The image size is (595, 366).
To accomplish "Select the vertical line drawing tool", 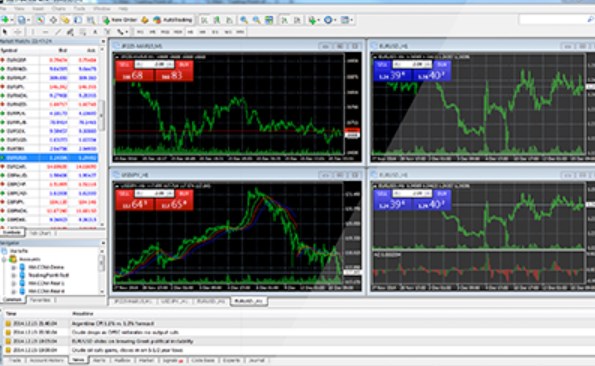I will pos(33,32).
